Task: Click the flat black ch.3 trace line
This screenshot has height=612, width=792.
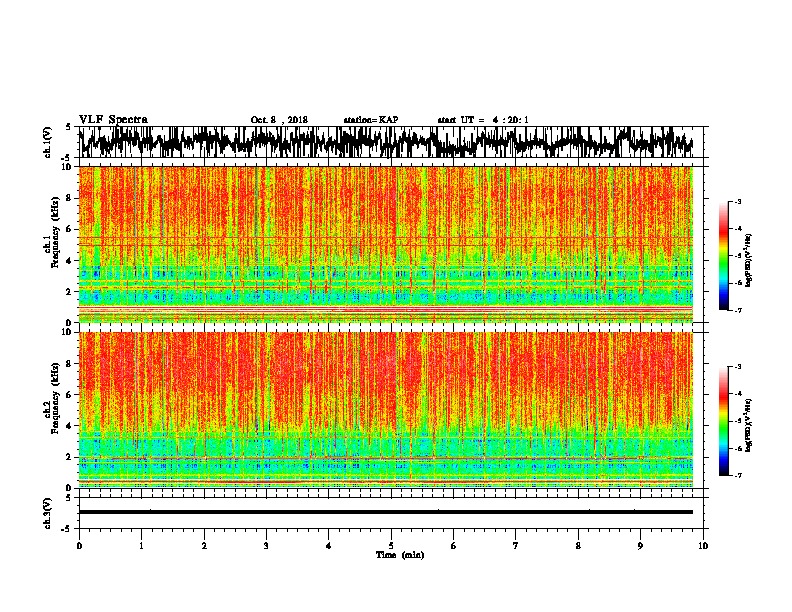Action: (x=386, y=512)
